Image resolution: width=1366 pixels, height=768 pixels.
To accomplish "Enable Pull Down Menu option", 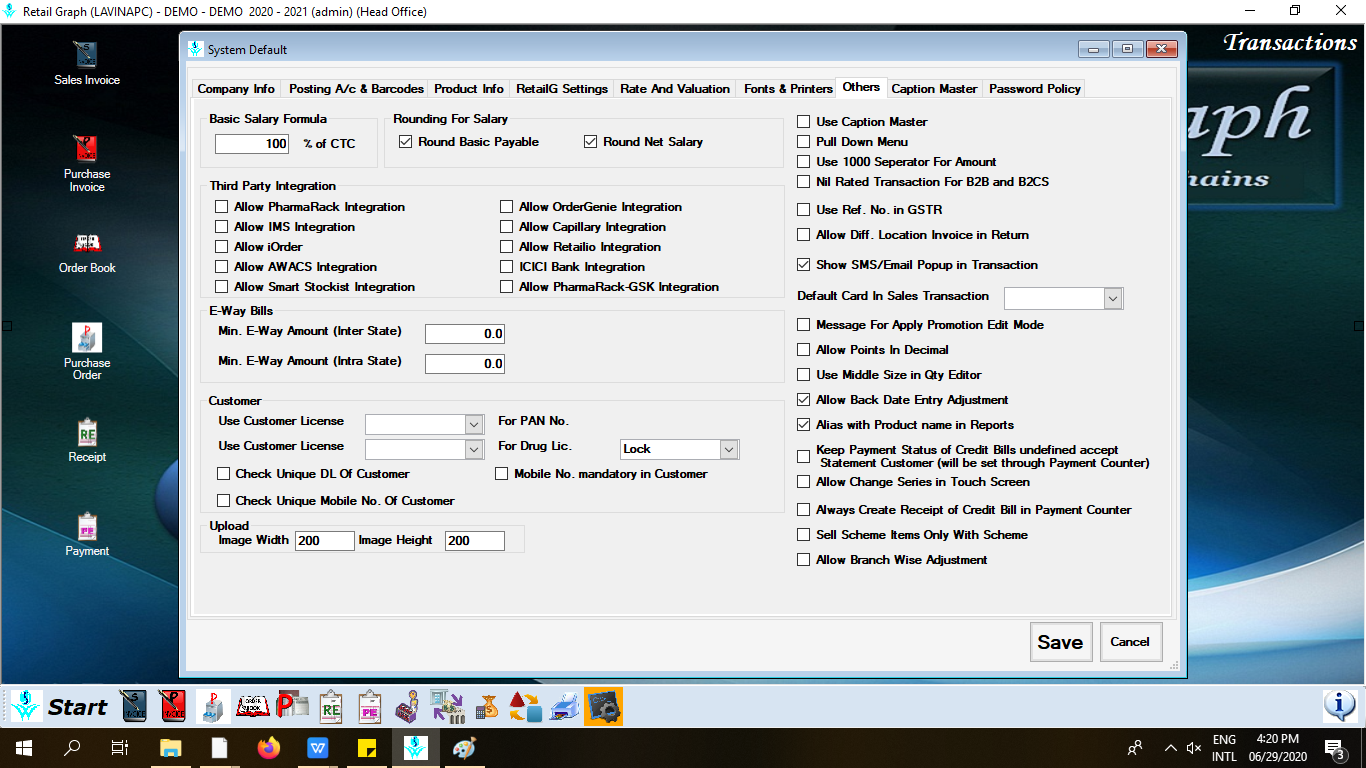I will click(x=803, y=142).
